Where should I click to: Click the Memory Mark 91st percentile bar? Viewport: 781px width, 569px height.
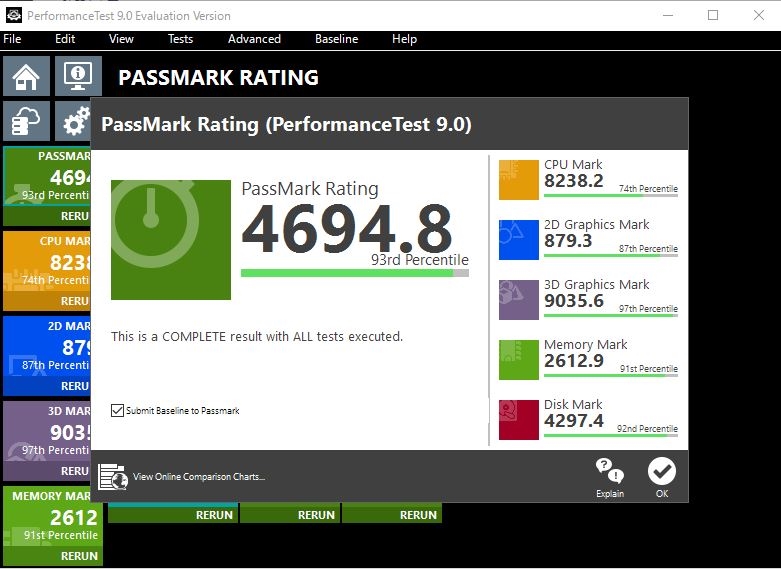point(611,375)
